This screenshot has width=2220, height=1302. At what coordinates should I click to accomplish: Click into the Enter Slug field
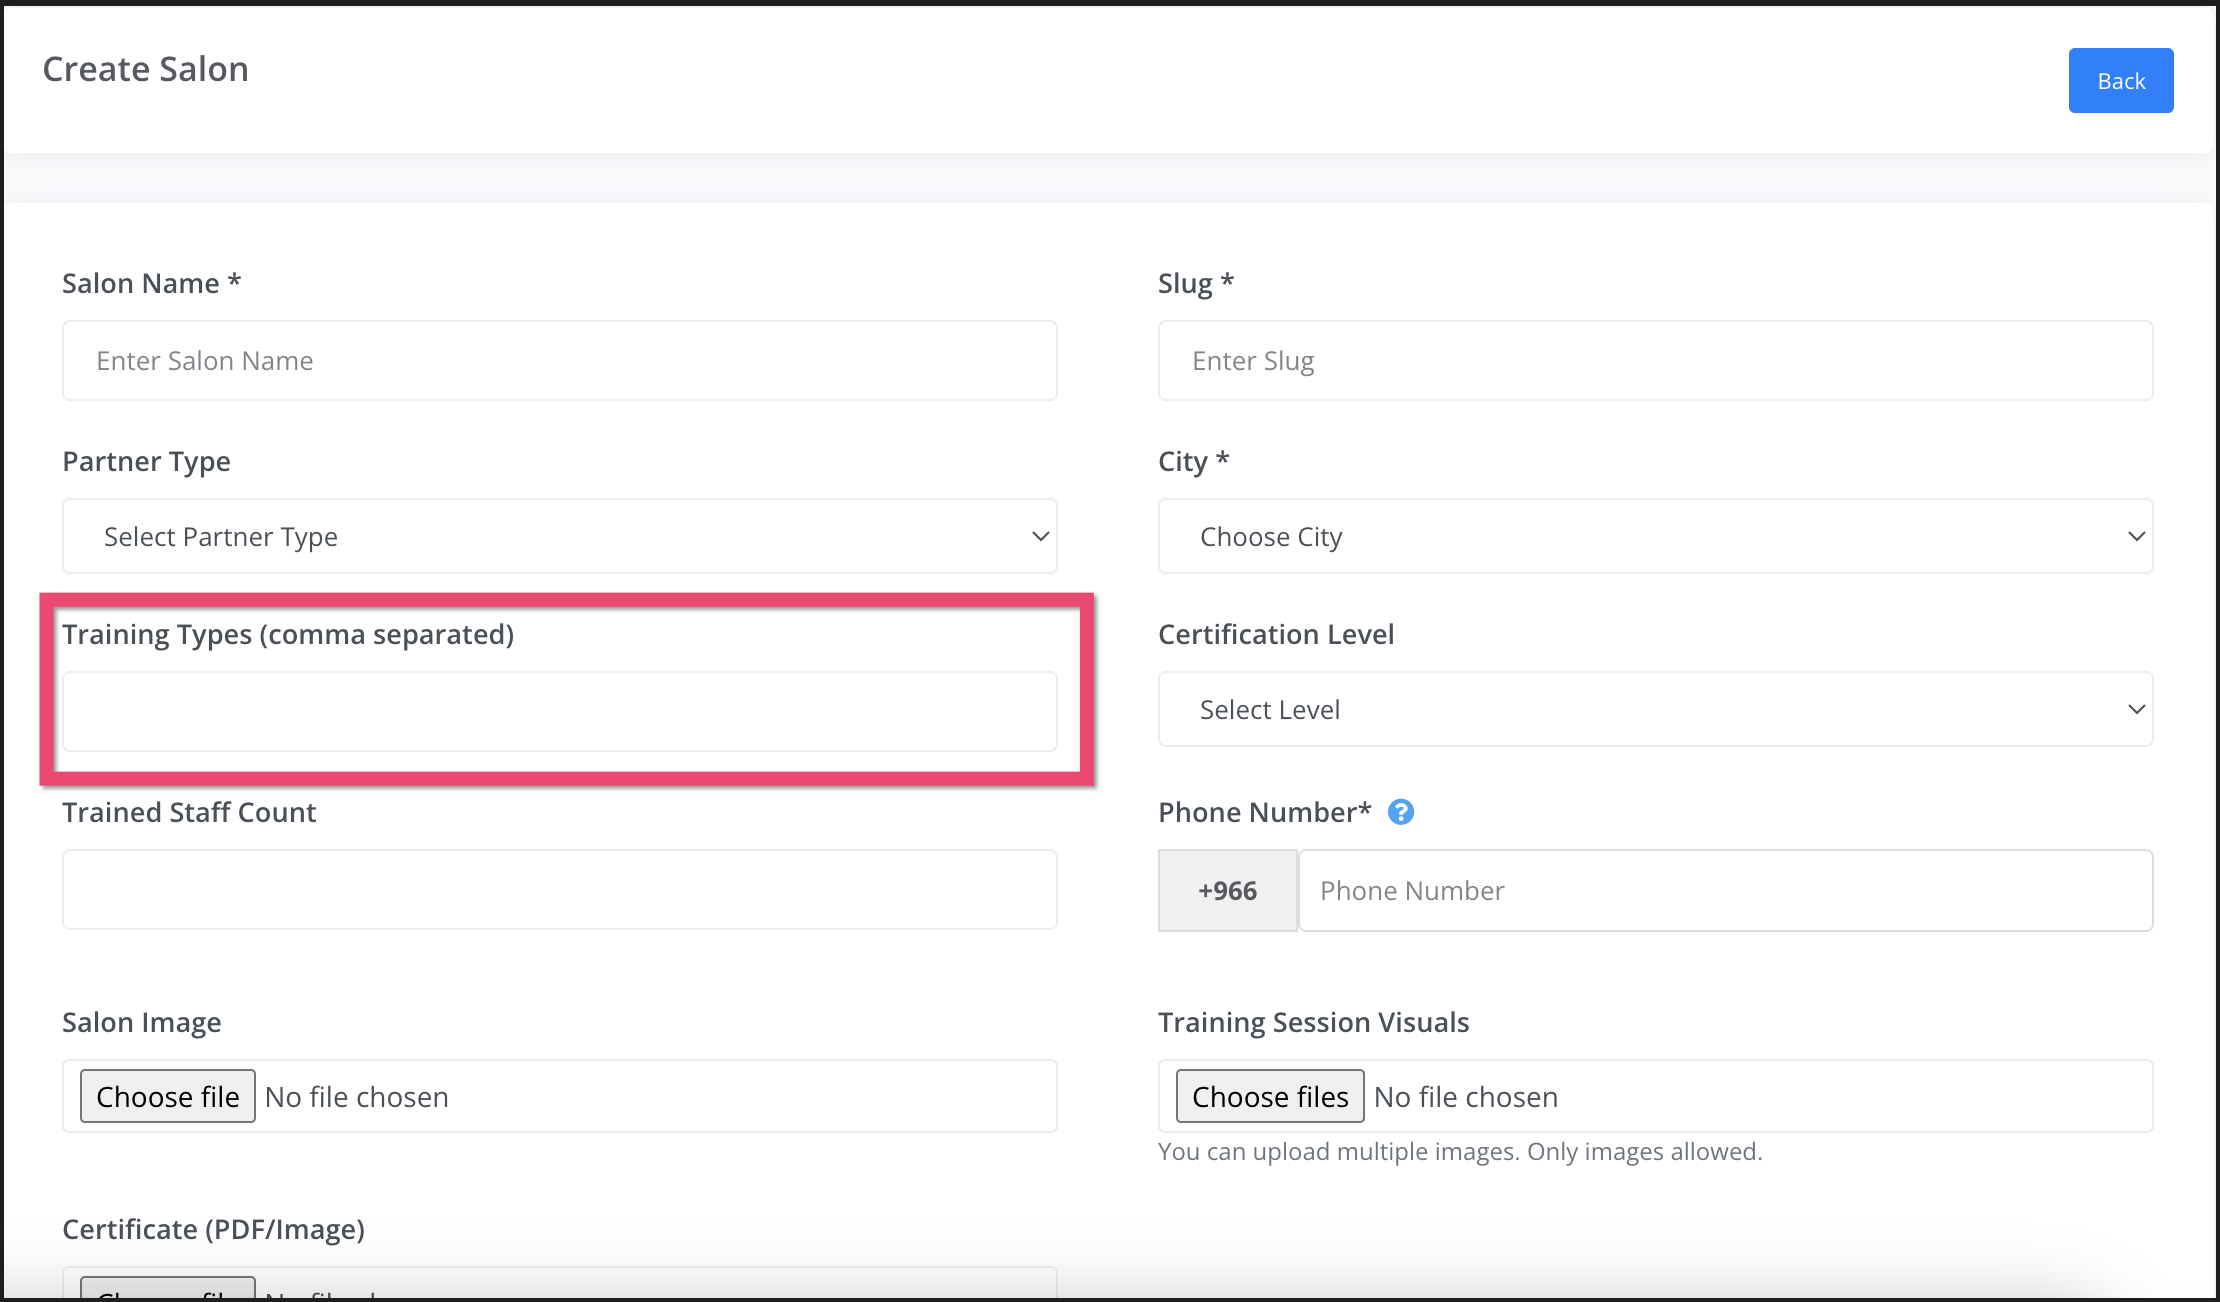point(1655,361)
